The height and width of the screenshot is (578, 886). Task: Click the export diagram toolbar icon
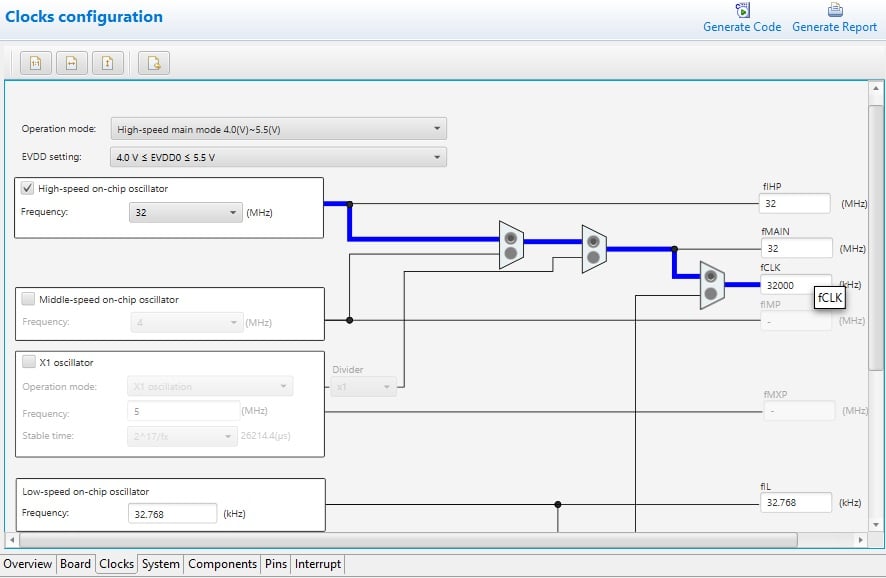click(152, 62)
